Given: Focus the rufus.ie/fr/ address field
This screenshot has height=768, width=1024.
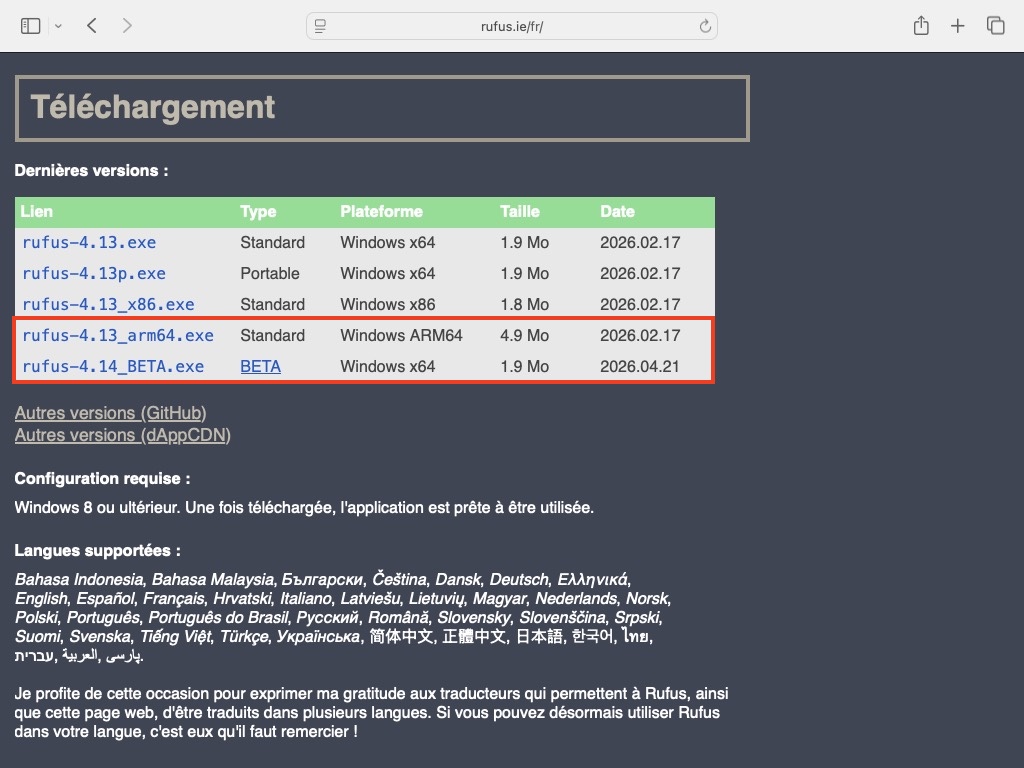Looking at the screenshot, I should [x=511, y=26].
